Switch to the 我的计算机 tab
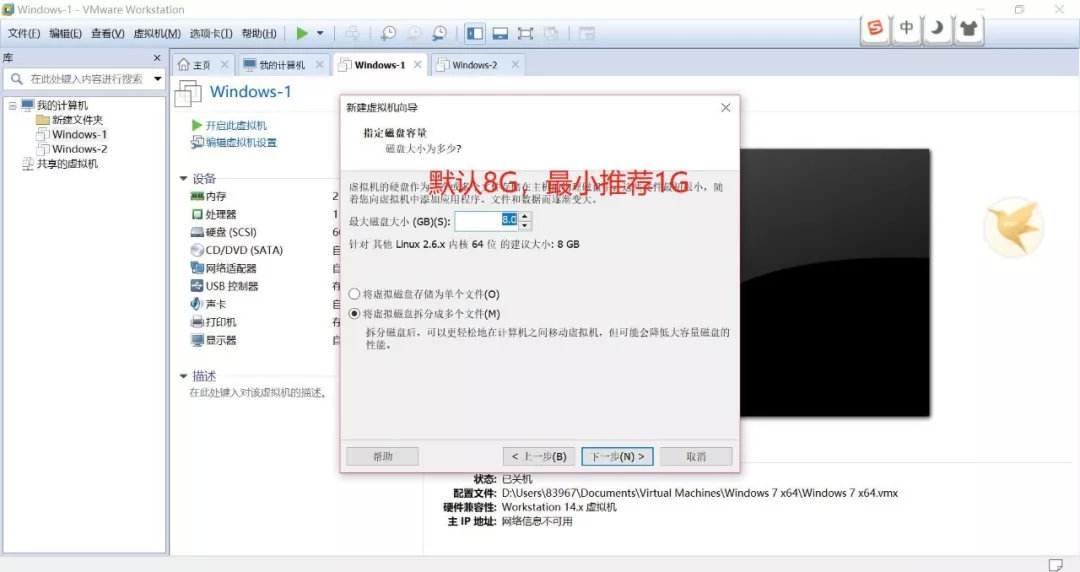 (282, 65)
